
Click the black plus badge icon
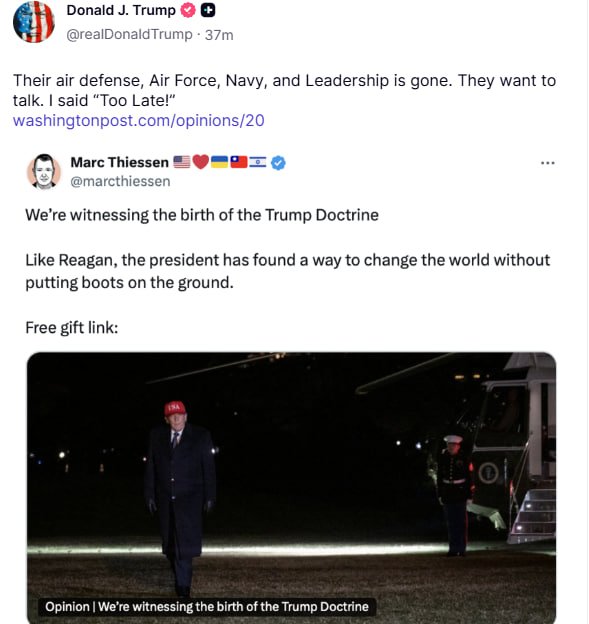tap(208, 10)
